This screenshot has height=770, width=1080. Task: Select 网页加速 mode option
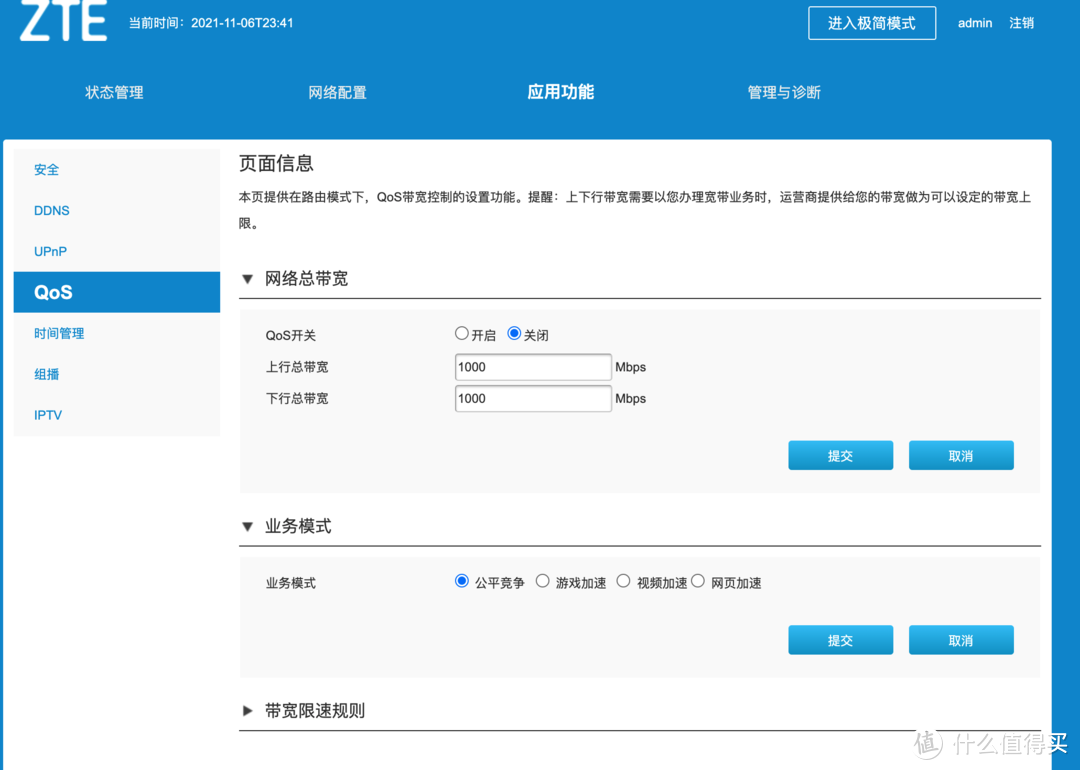698,581
